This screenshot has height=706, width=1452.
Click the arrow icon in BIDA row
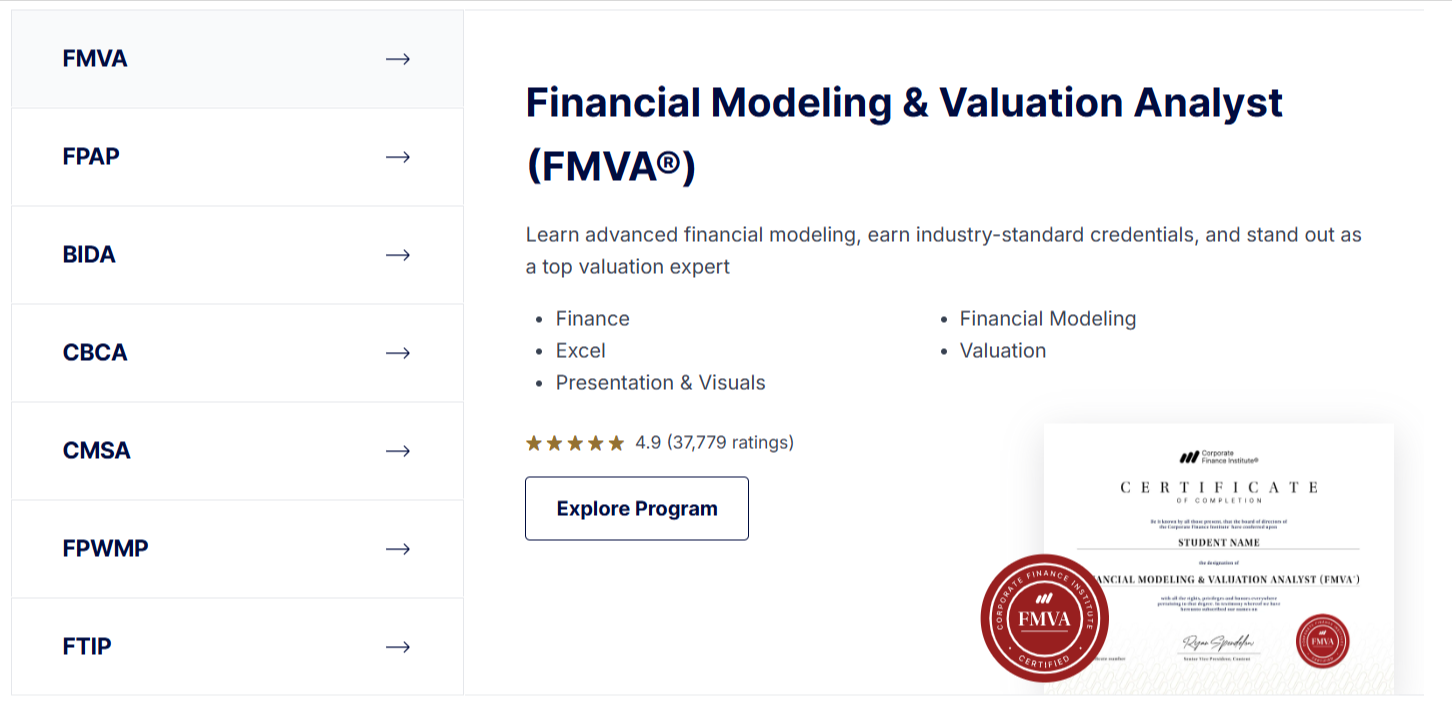tap(398, 255)
